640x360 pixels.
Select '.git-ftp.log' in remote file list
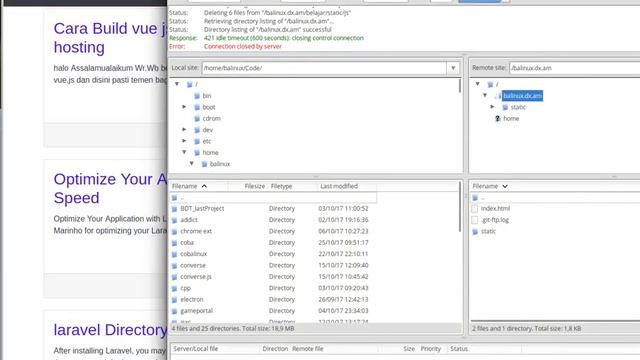point(495,220)
